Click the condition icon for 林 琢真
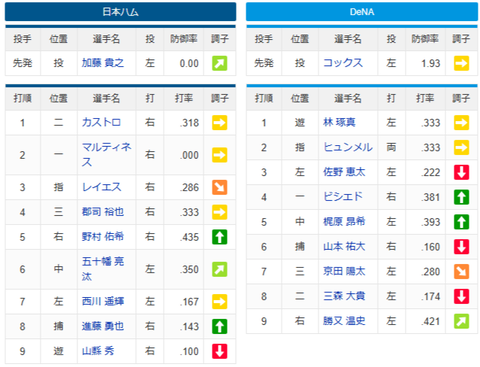Viewport: 480px width, 367px height. click(461, 123)
